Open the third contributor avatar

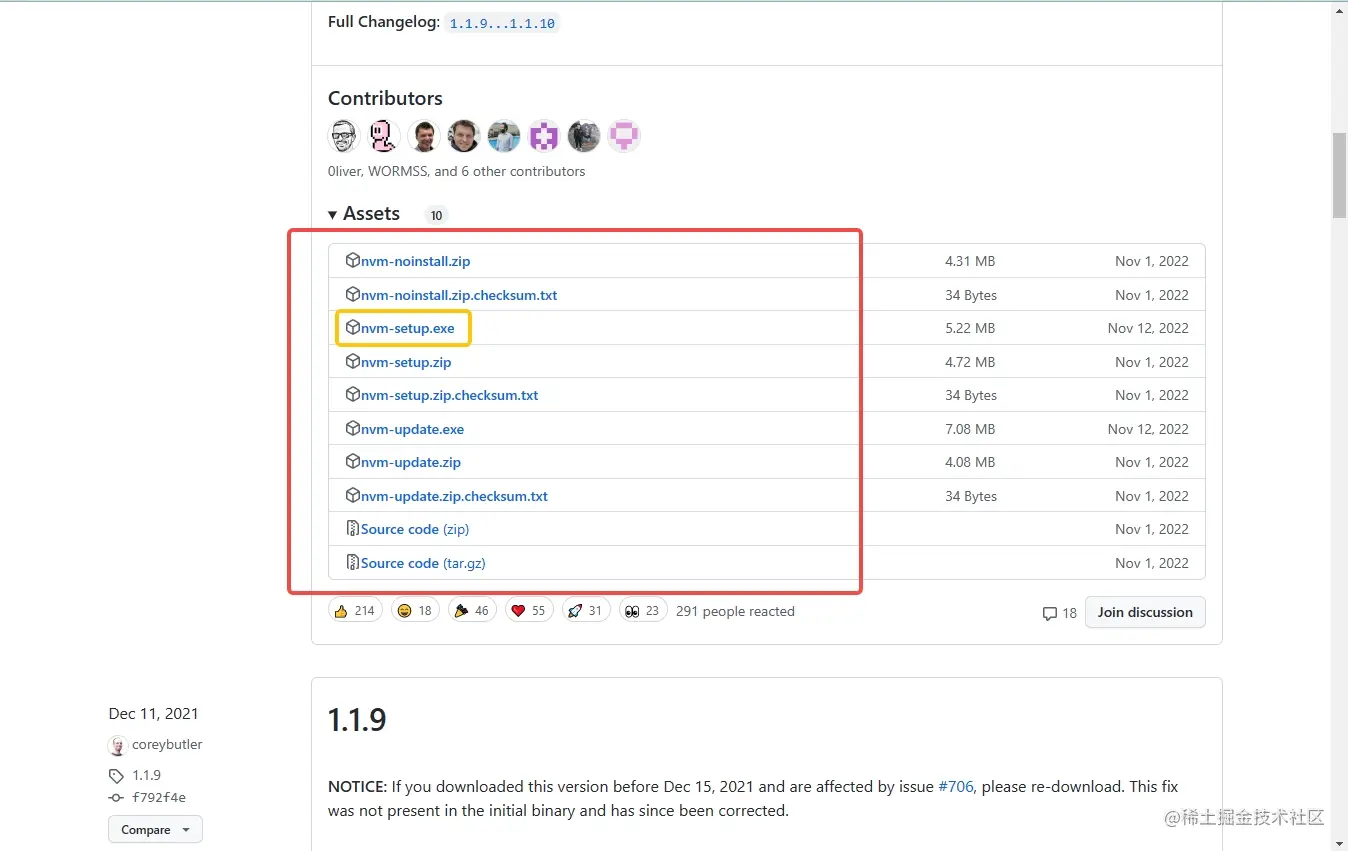[424, 136]
